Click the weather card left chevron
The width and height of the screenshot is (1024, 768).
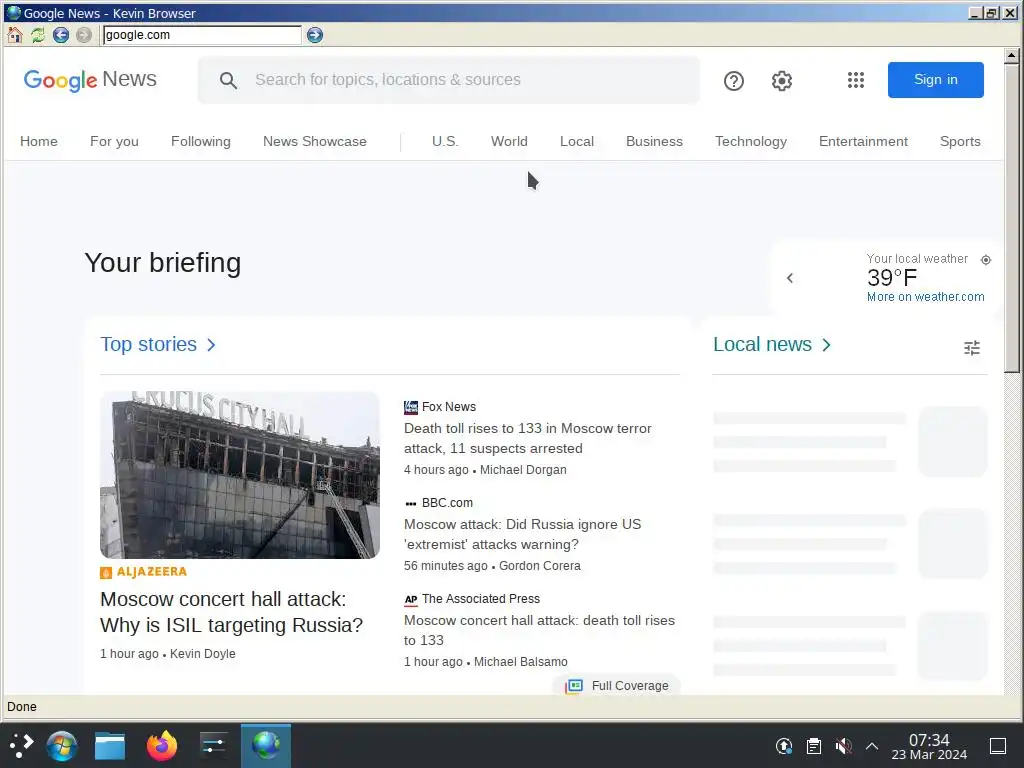pos(790,278)
